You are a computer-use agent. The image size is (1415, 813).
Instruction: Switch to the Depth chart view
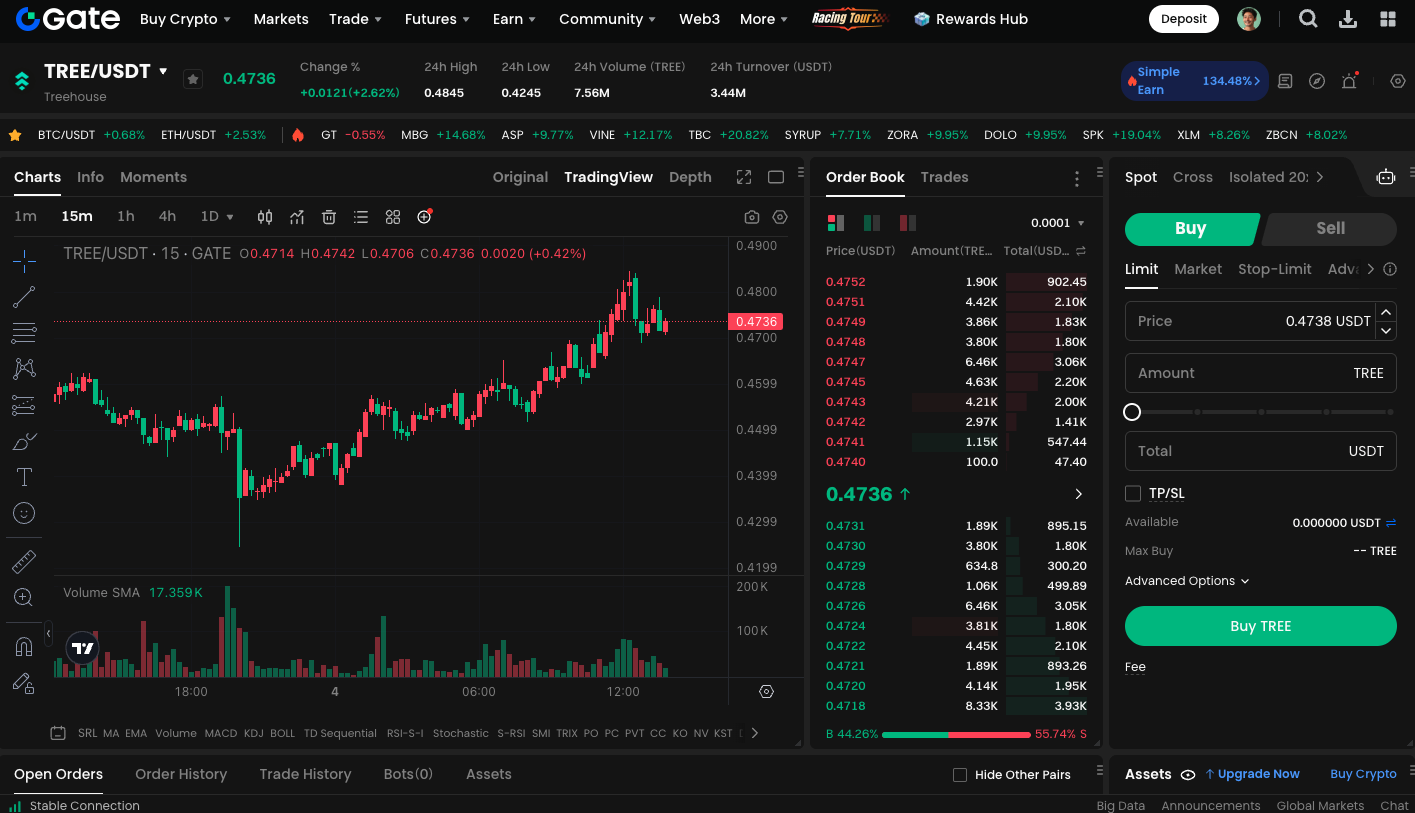pos(690,177)
